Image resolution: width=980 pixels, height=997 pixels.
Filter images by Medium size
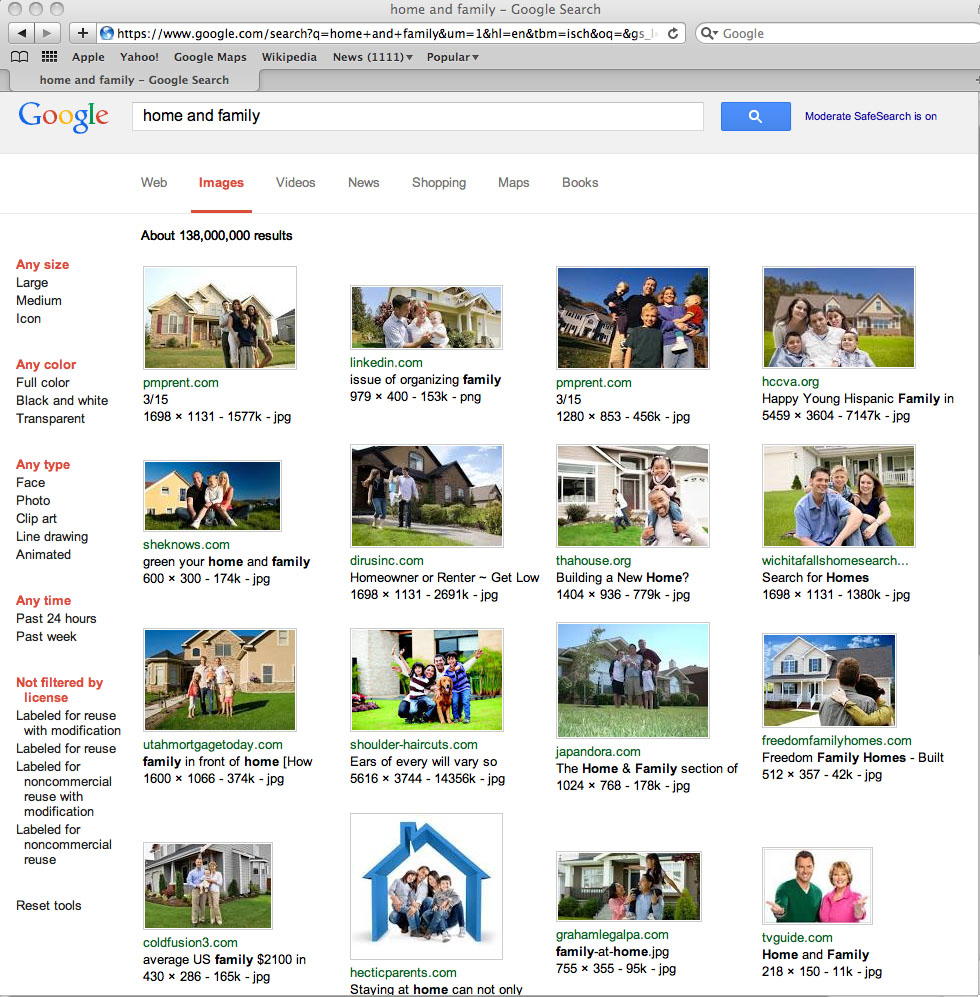39,300
